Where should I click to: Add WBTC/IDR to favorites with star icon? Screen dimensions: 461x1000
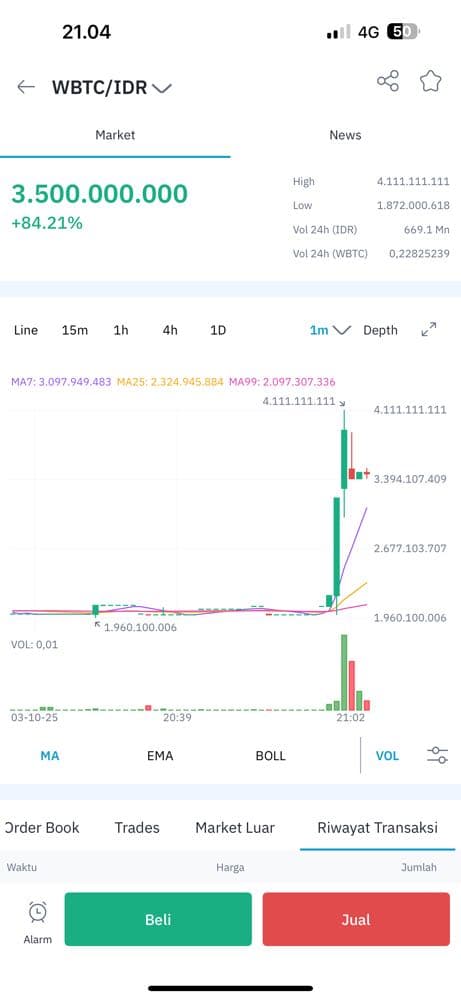[430, 81]
